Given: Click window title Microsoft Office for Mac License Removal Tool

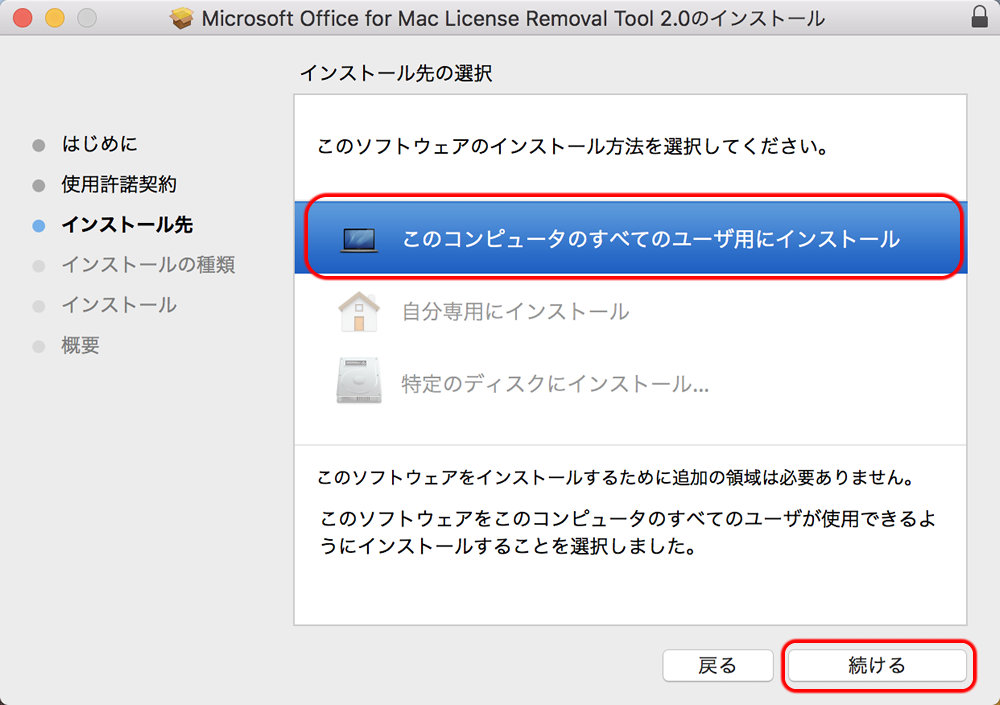Looking at the screenshot, I should (513, 19).
